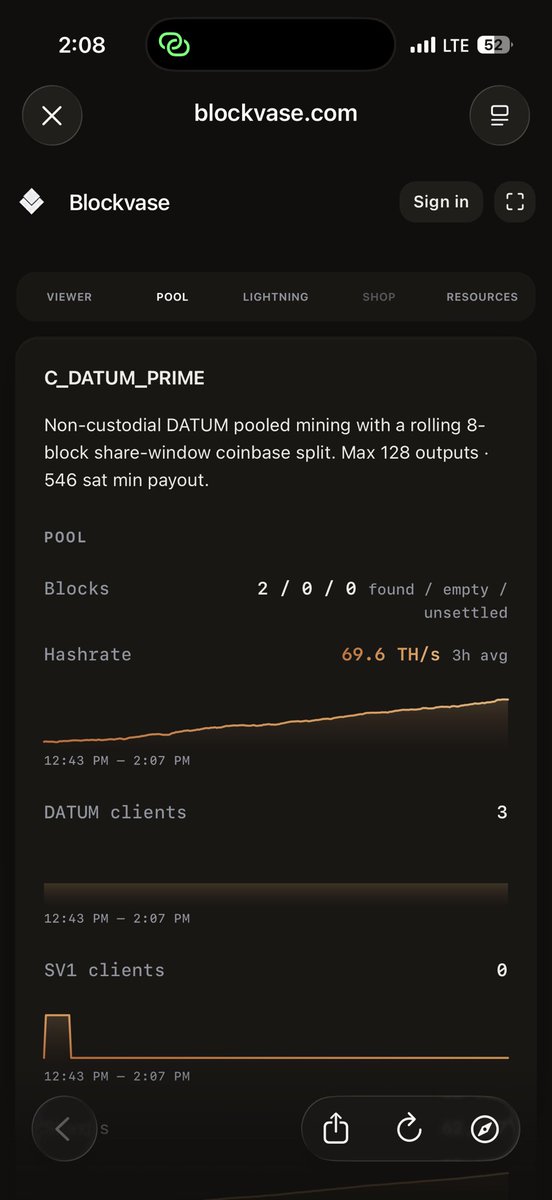The height and width of the screenshot is (1200, 552).
Task: Open the SHOP tab
Action: (379, 297)
